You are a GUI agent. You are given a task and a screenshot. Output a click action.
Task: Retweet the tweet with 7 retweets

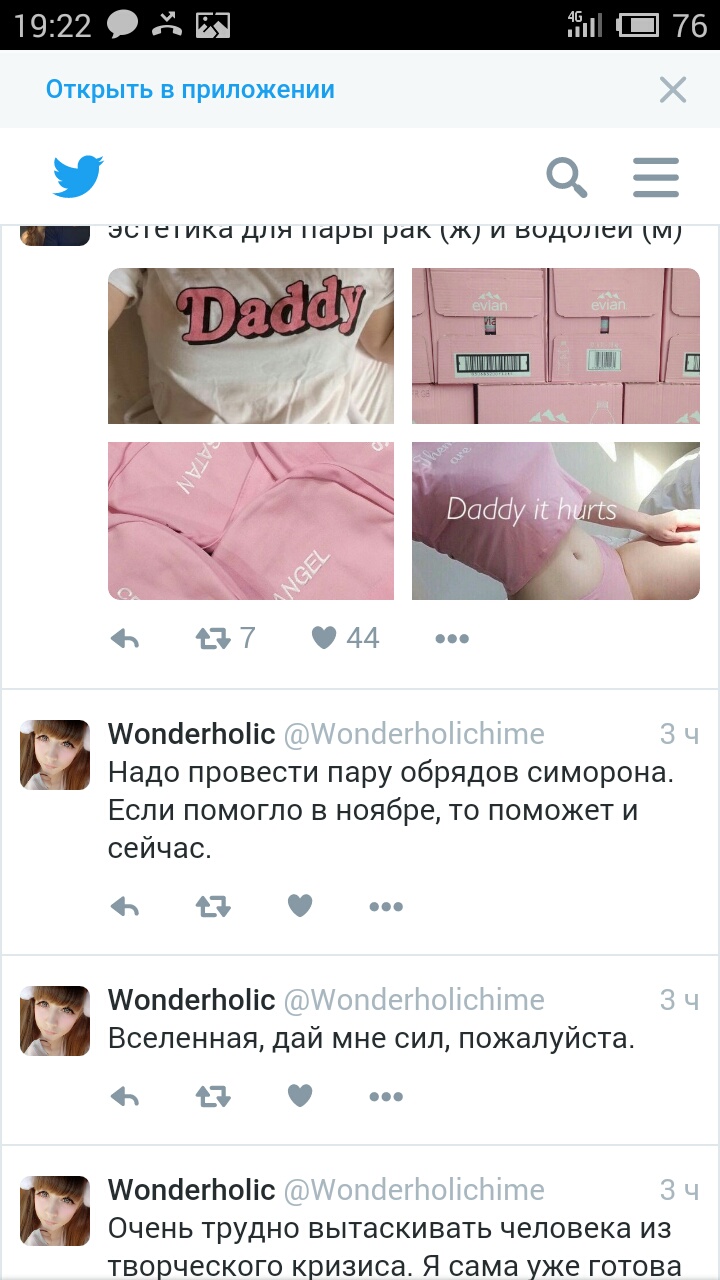click(x=225, y=638)
